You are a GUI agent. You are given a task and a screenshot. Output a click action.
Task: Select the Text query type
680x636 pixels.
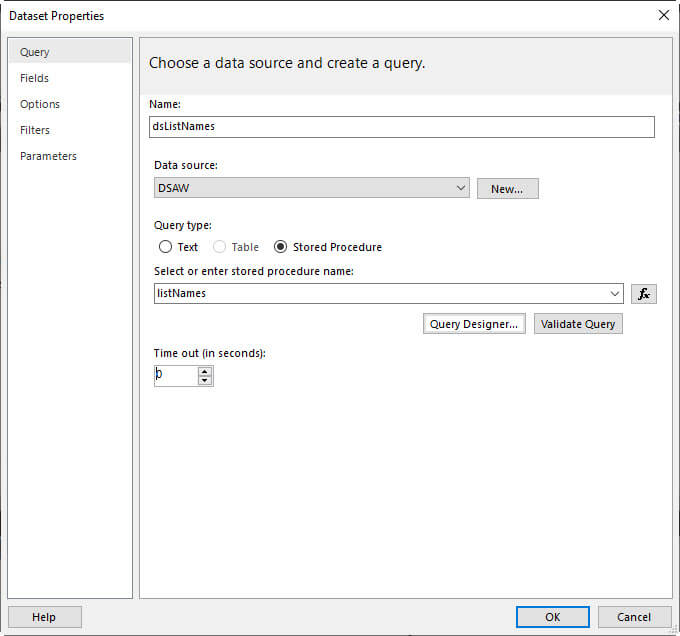tap(166, 247)
